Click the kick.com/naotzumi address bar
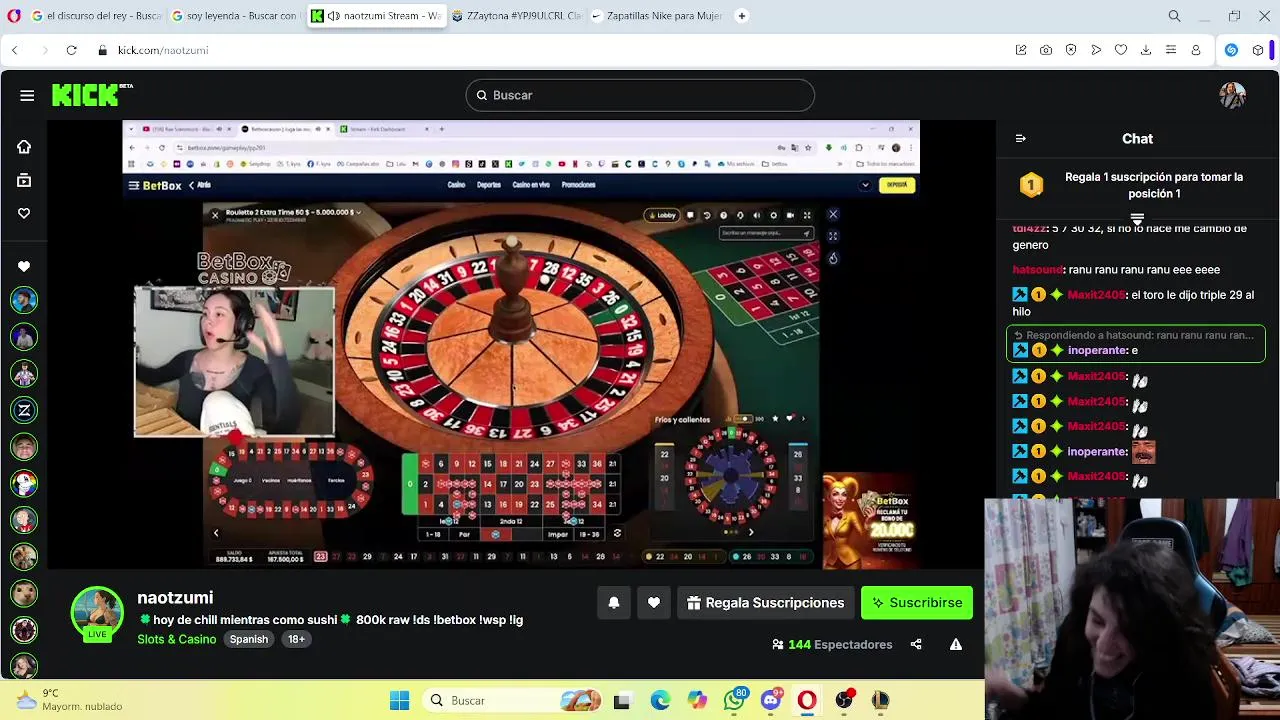This screenshot has width=1280, height=720. 163,50
